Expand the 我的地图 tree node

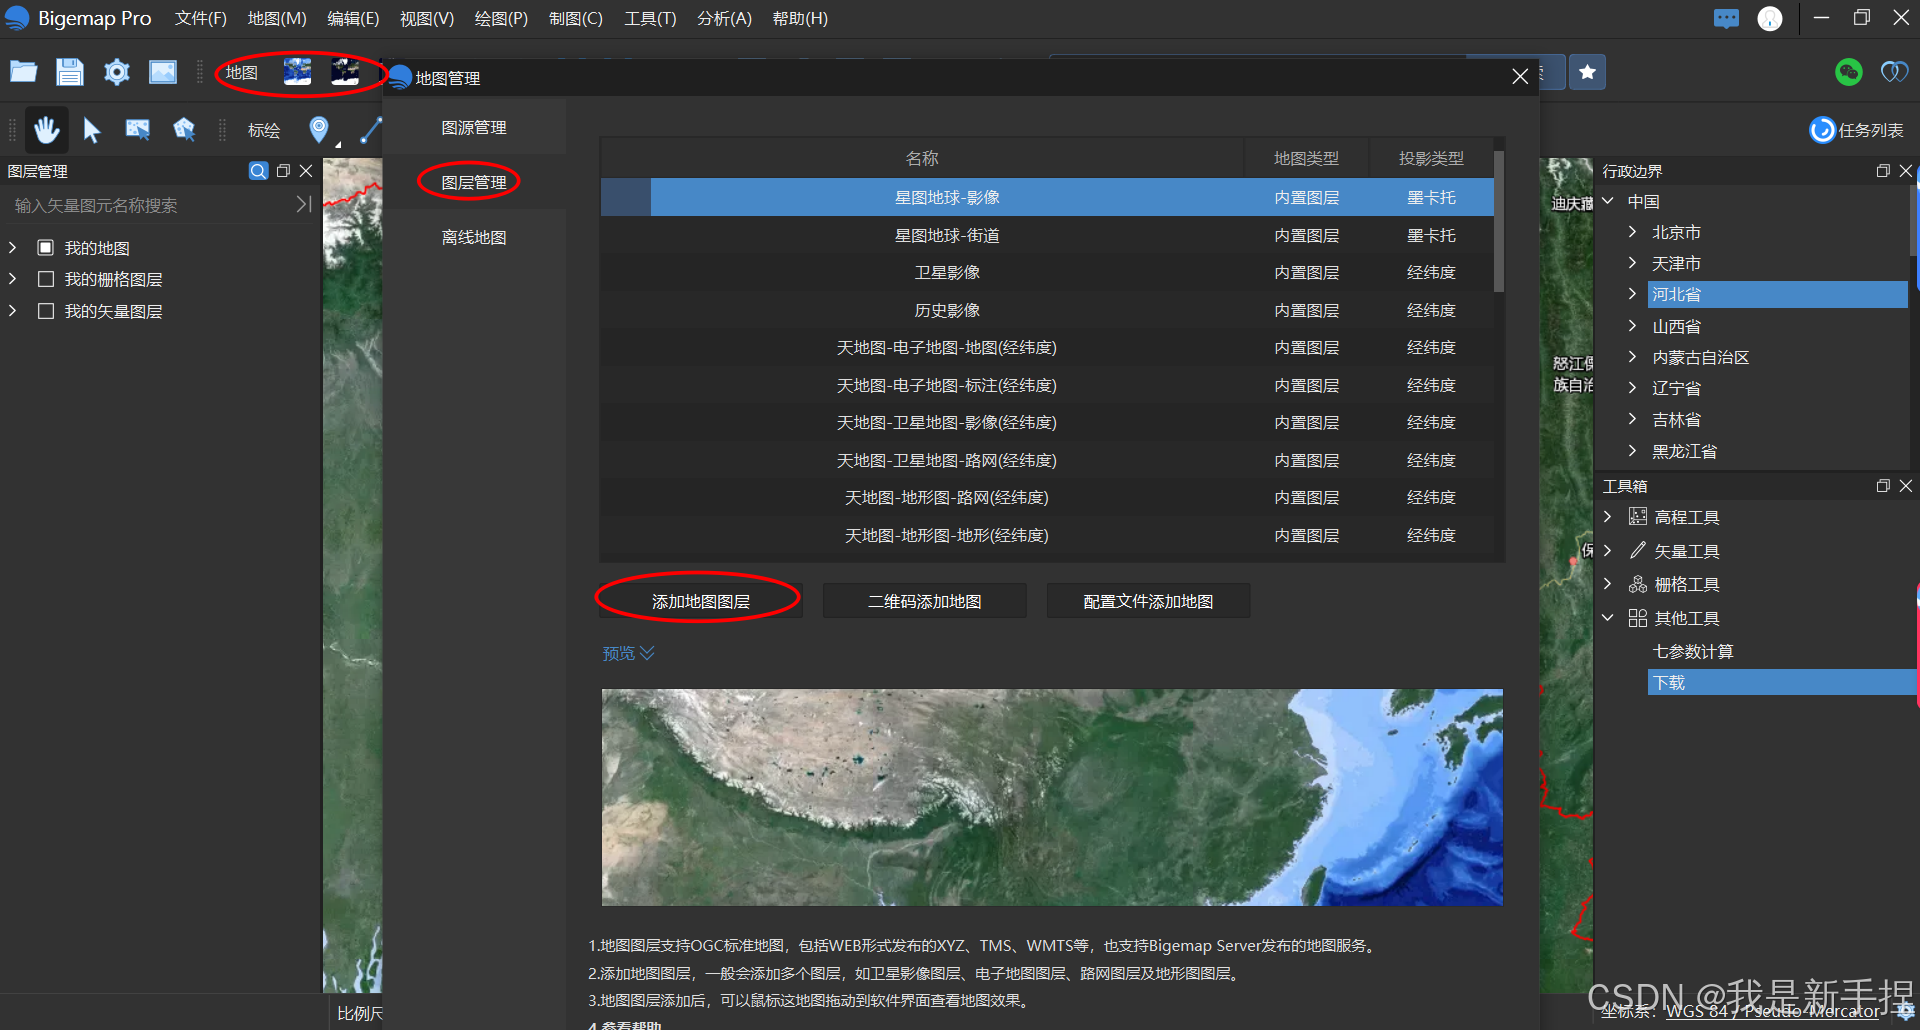click(x=12, y=247)
